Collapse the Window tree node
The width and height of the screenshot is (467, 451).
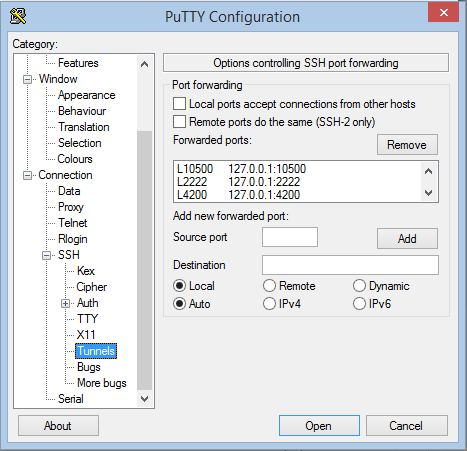coord(27,79)
